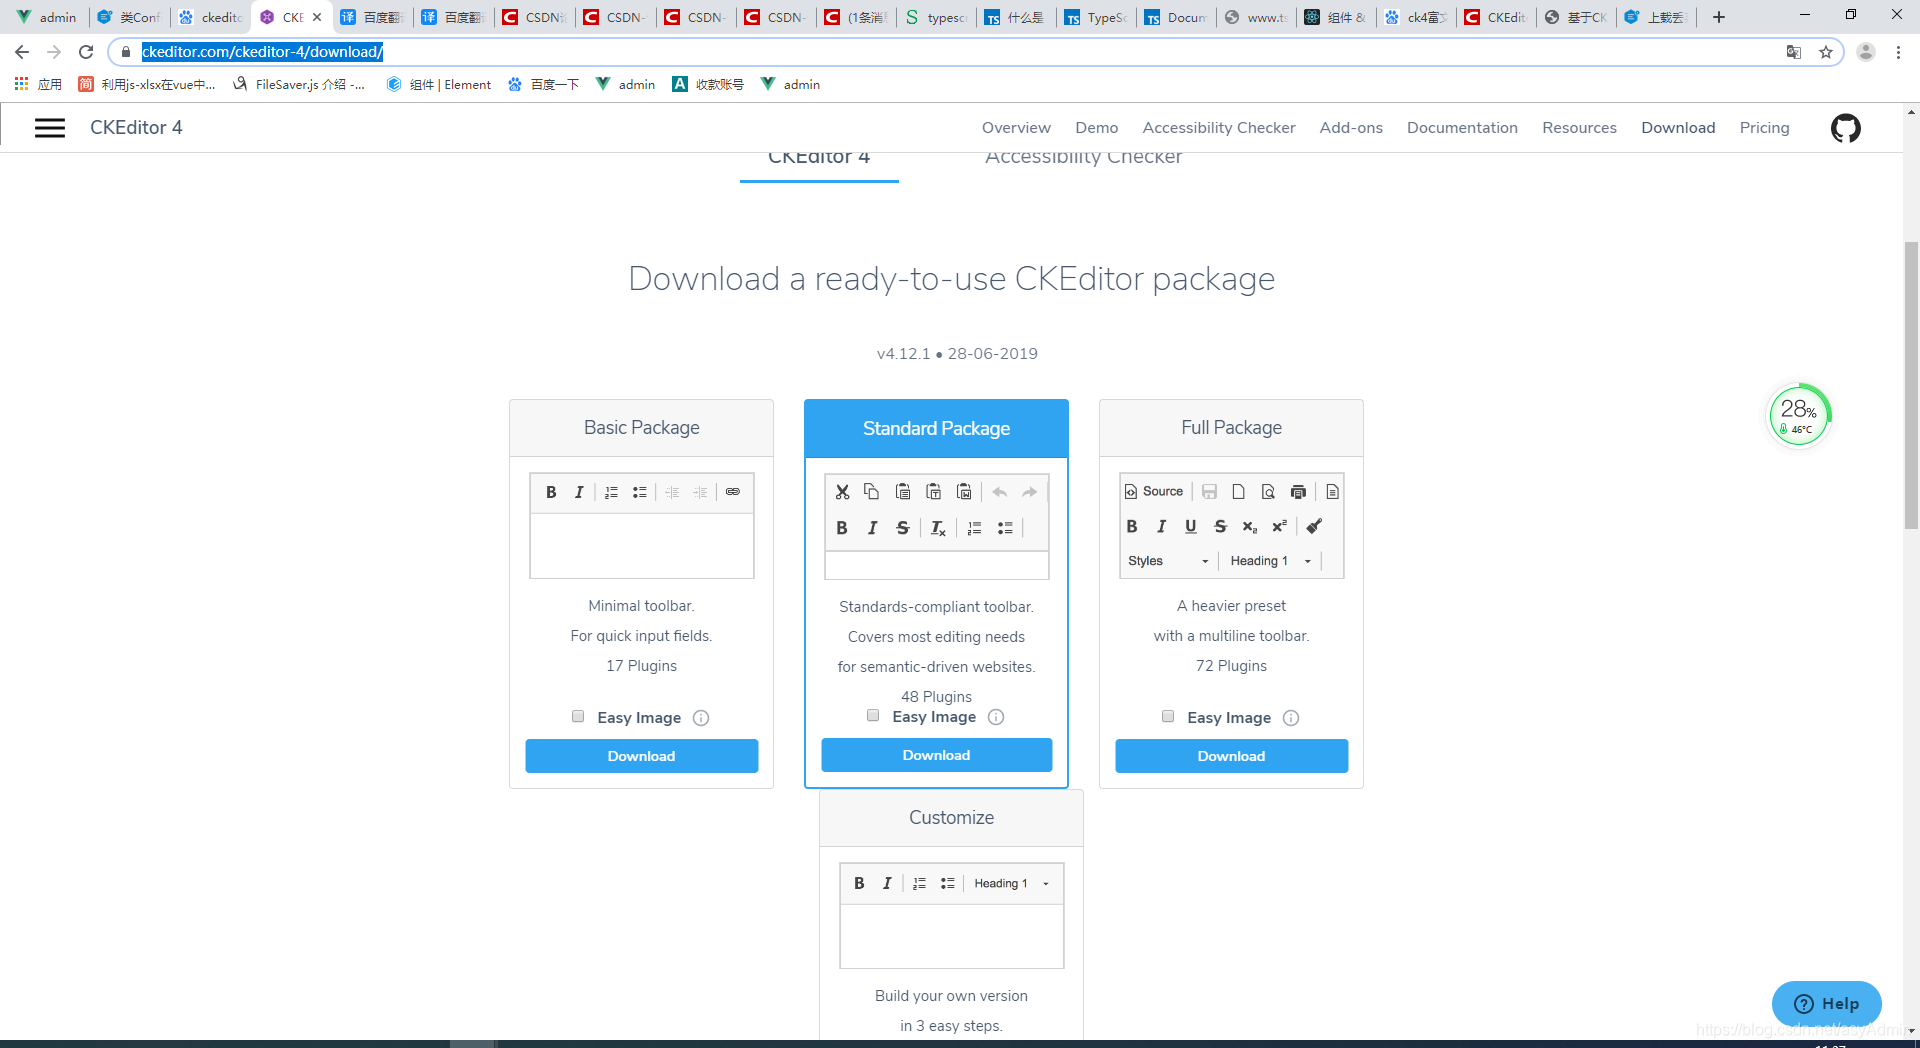
Task: Click the Paste icon in Standard Package toolbar
Action: pos(903,491)
